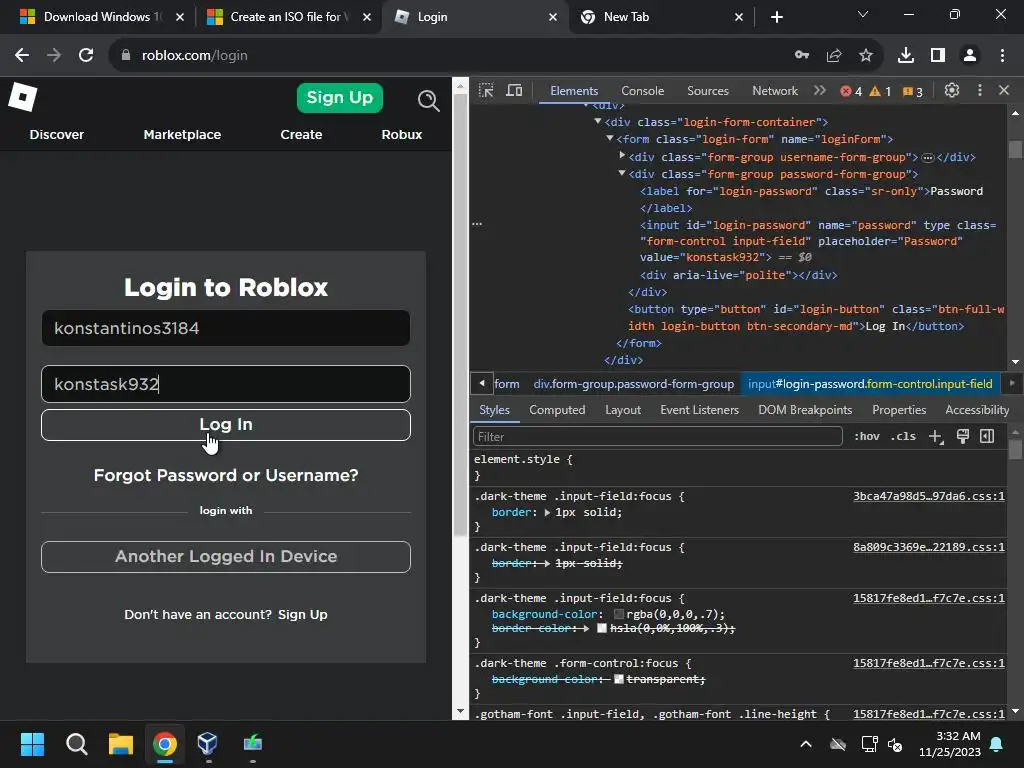Click the password input field
This screenshot has height=768, width=1024.
[x=226, y=384]
